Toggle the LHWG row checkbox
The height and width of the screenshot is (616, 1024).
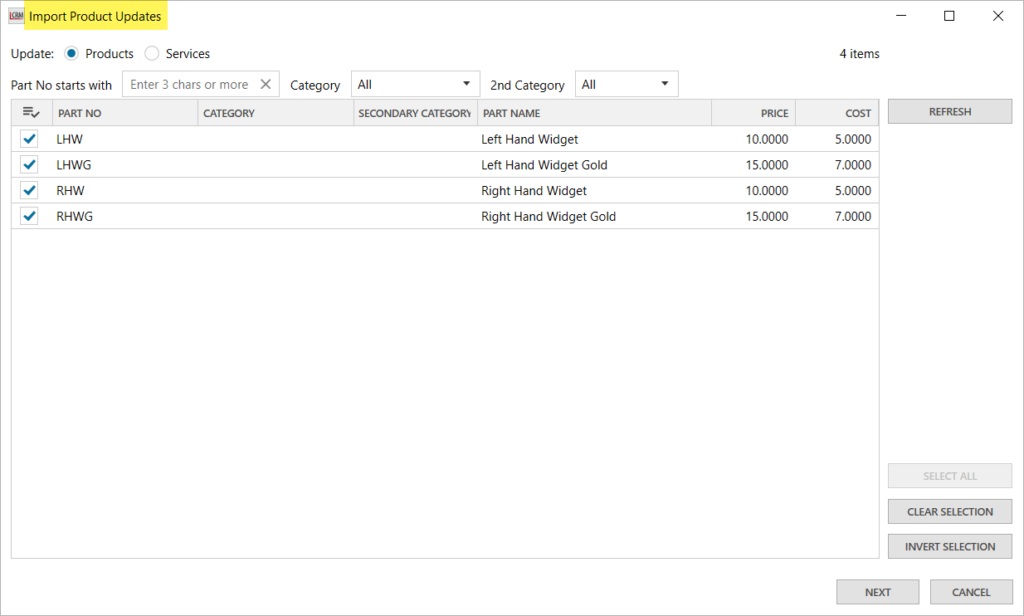pos(30,165)
